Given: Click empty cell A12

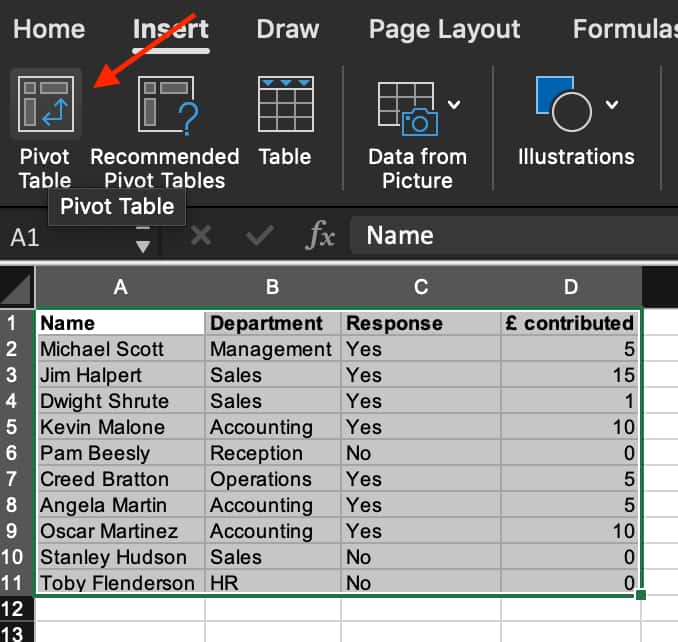Looking at the screenshot, I should pyautogui.click(x=120, y=609).
